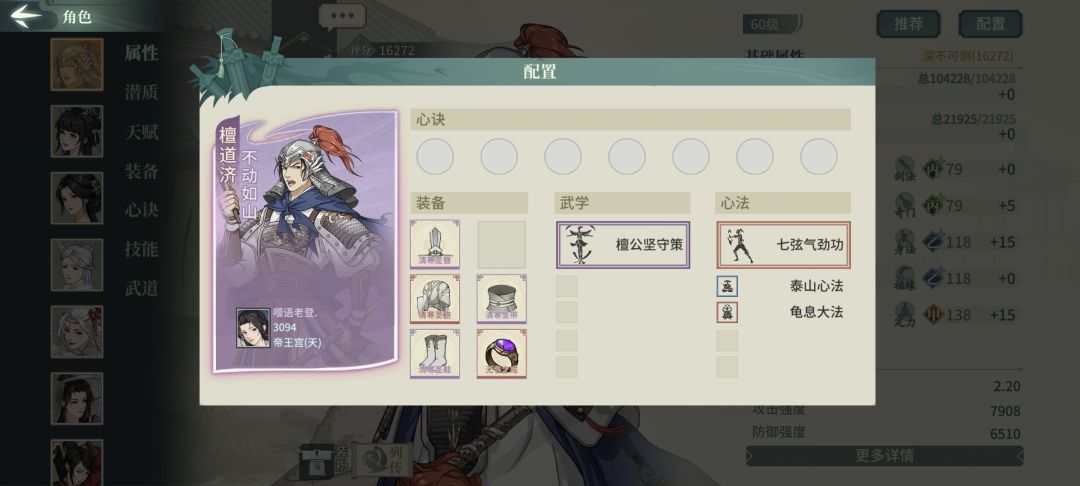1080x486 pixels.
Task: Open the chat bubble icon with three dots
Action: pyautogui.click(x=342, y=17)
